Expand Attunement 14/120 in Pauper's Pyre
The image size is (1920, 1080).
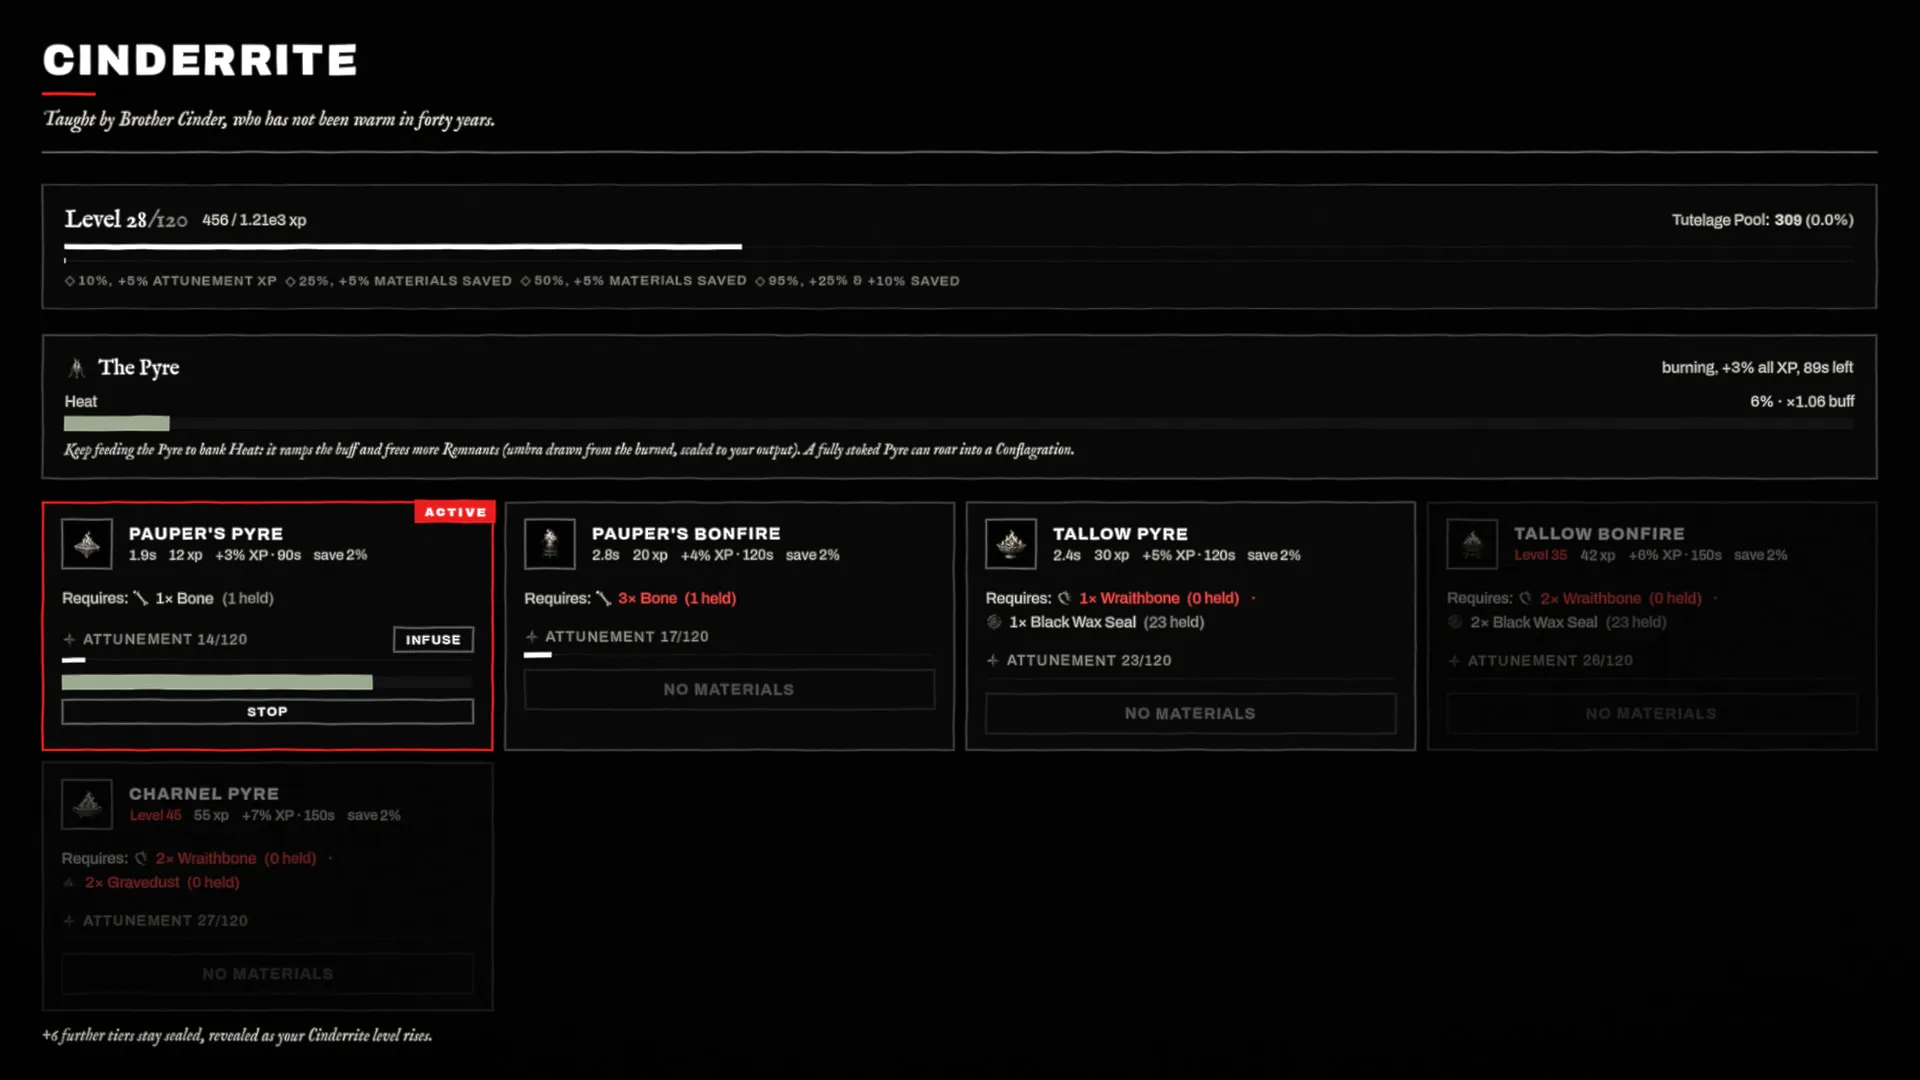[x=155, y=639]
